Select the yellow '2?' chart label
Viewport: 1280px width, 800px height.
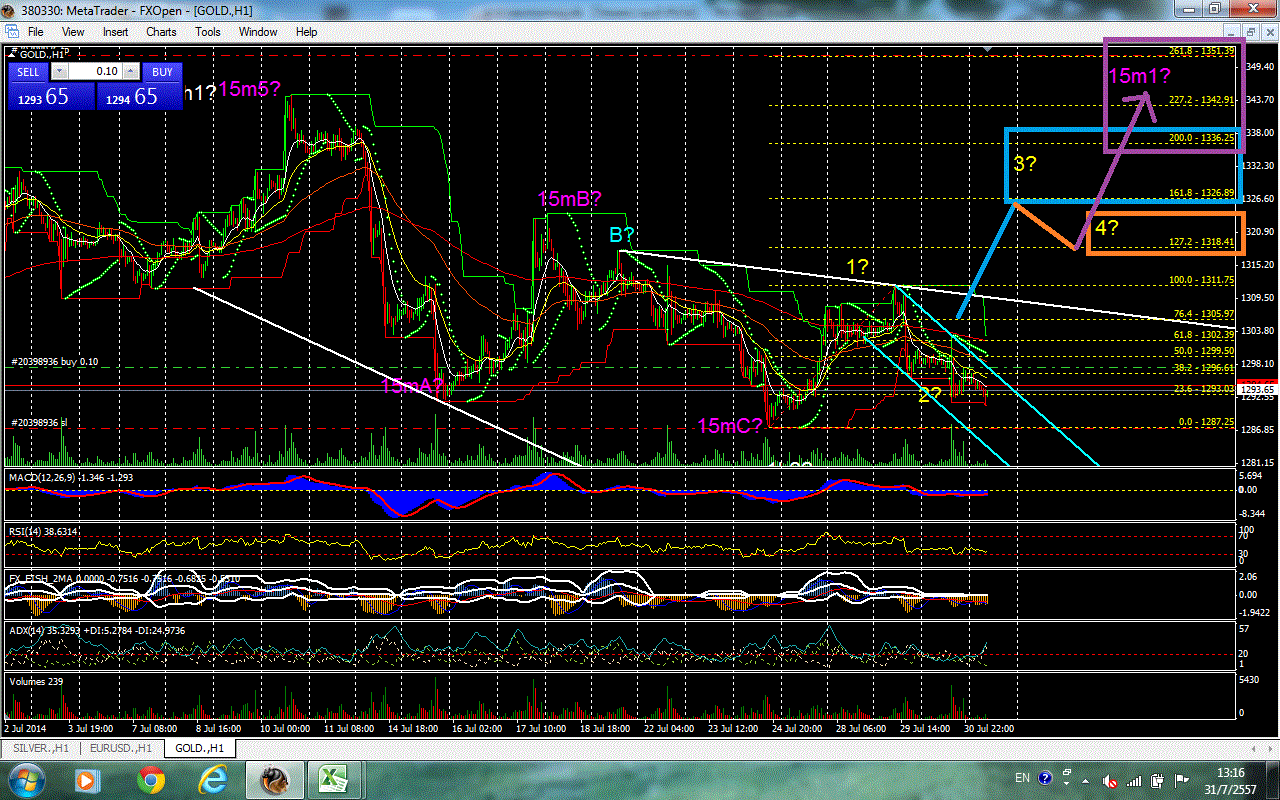(930, 394)
